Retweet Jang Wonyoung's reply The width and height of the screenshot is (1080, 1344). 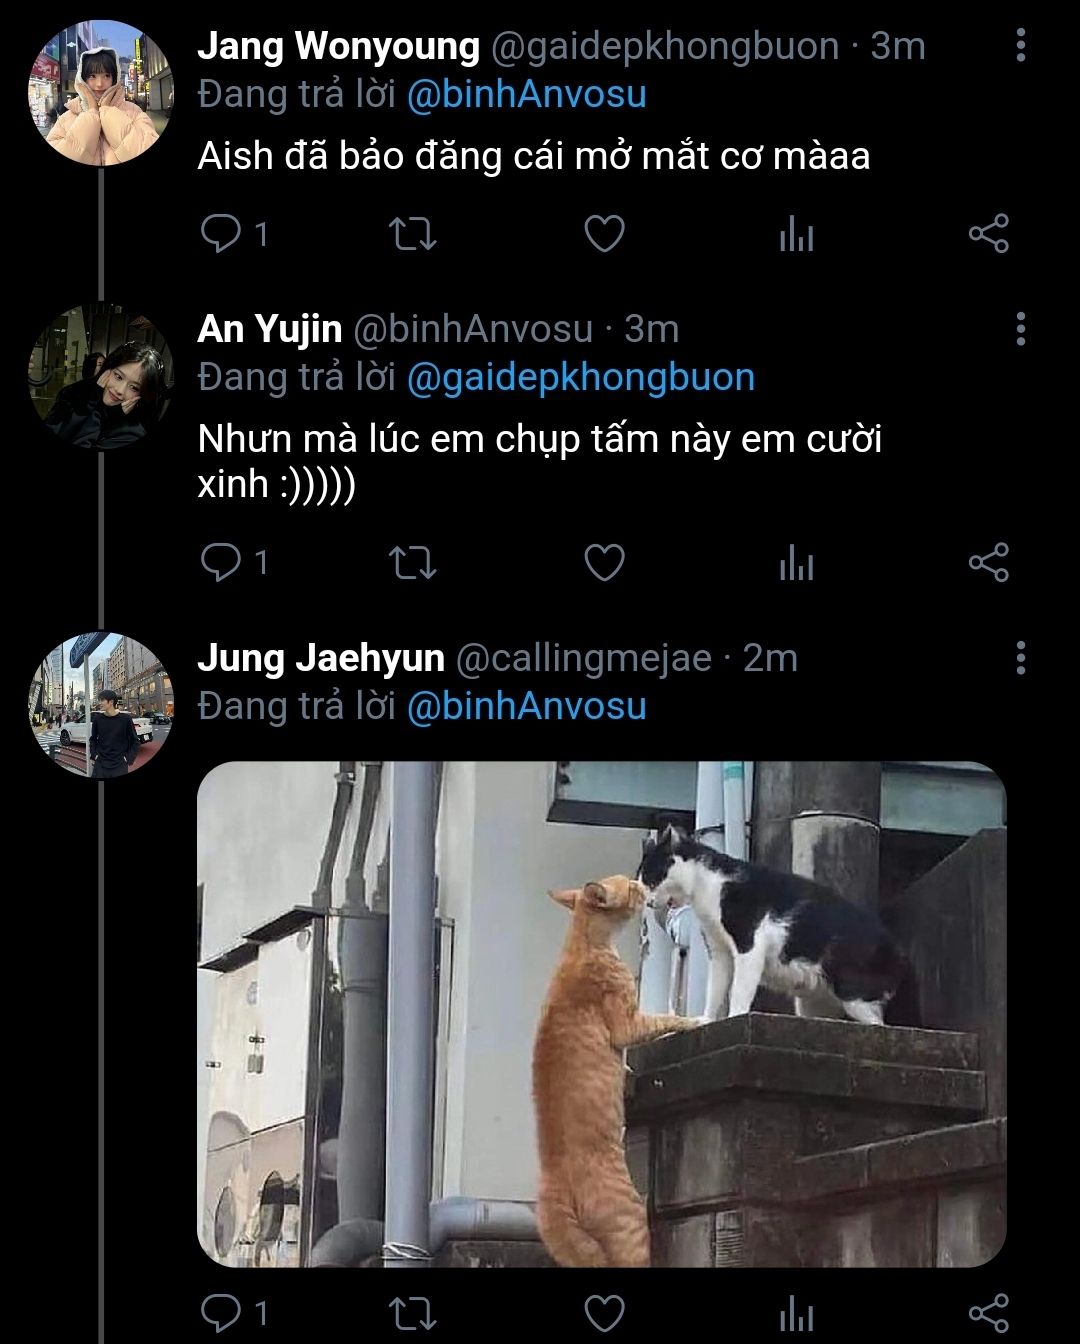point(411,234)
